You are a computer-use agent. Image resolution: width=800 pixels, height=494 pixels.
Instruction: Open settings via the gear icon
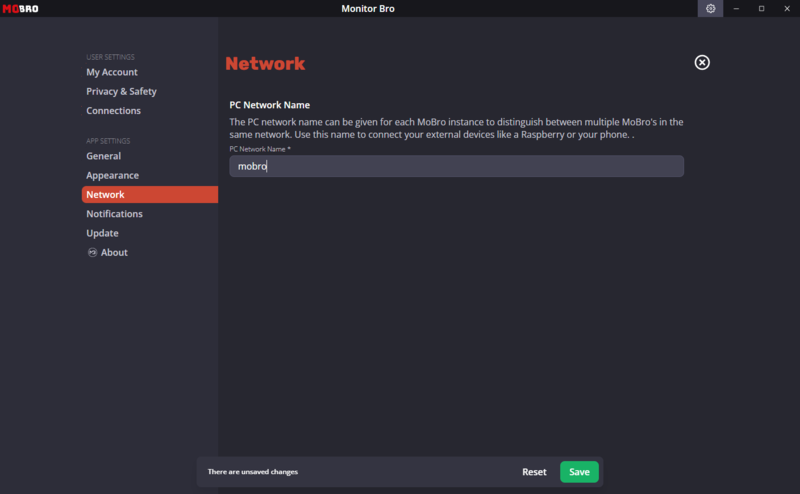[x=710, y=9]
